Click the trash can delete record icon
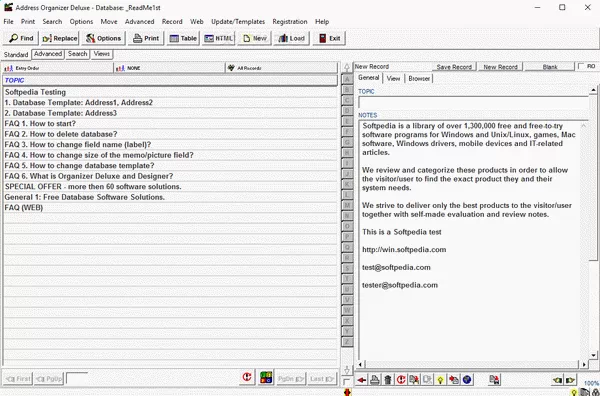 click(x=388, y=380)
